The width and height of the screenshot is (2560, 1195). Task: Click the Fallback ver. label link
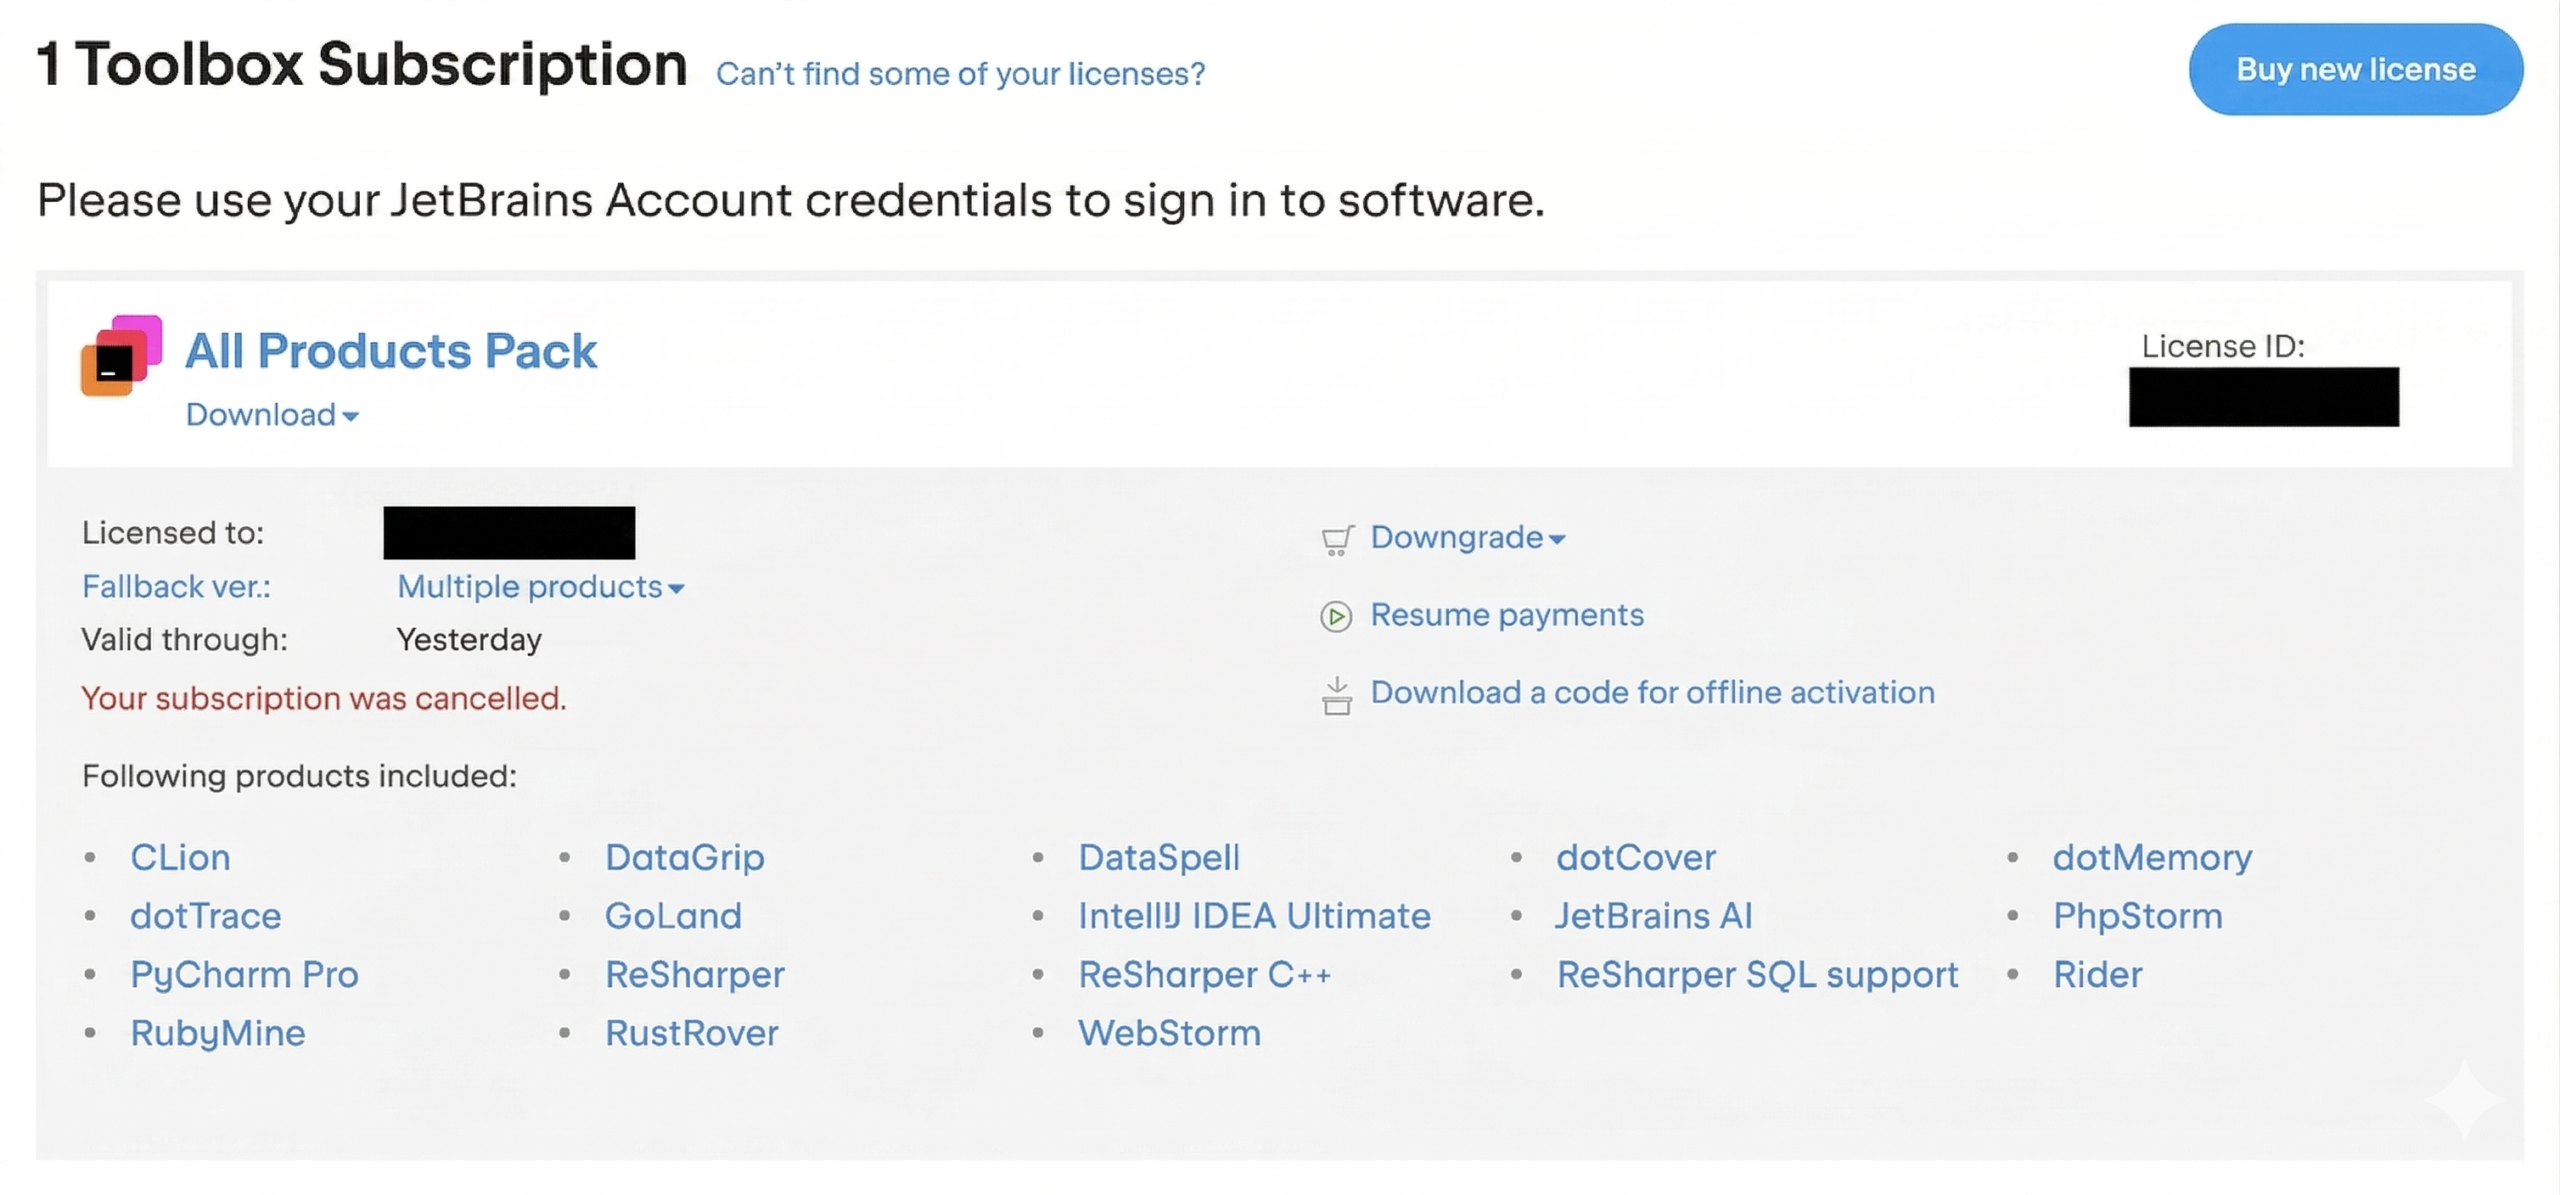click(176, 587)
